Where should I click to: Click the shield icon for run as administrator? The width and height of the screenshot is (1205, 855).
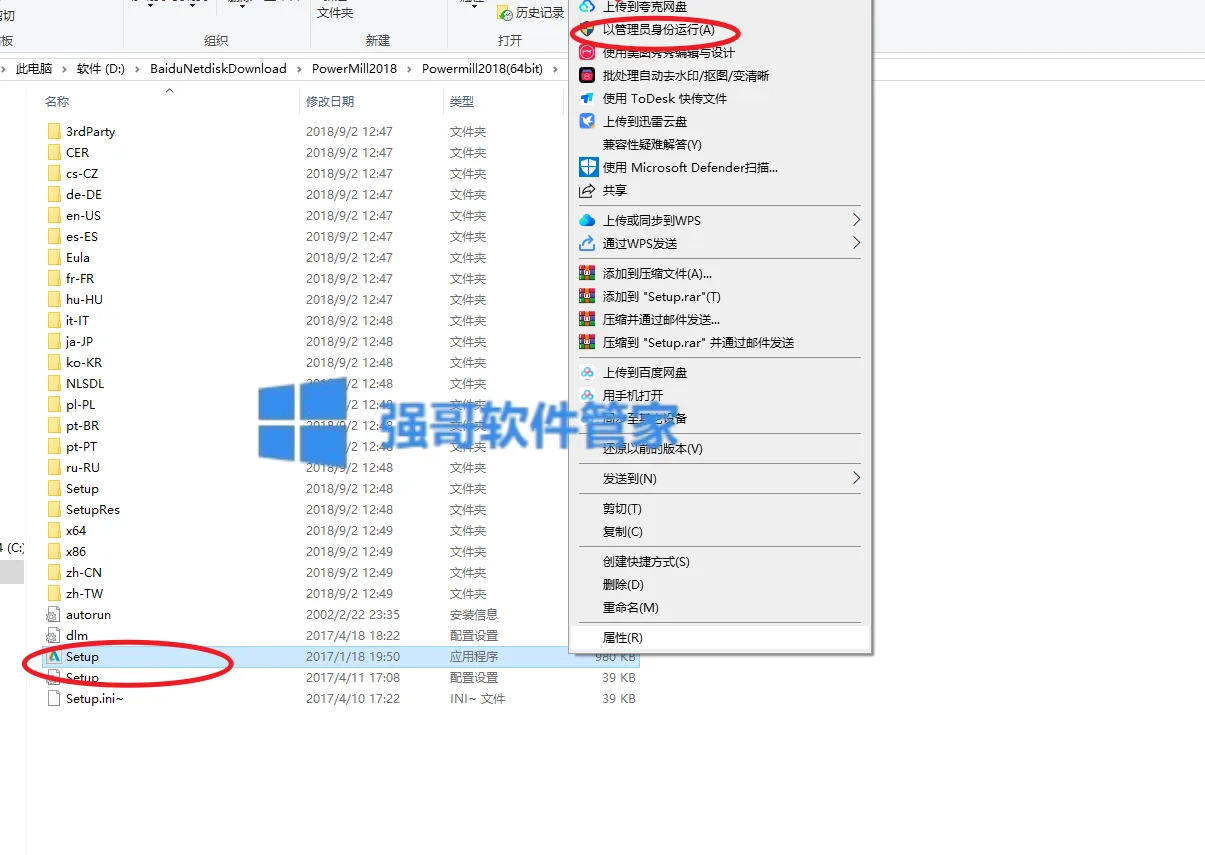coord(587,30)
